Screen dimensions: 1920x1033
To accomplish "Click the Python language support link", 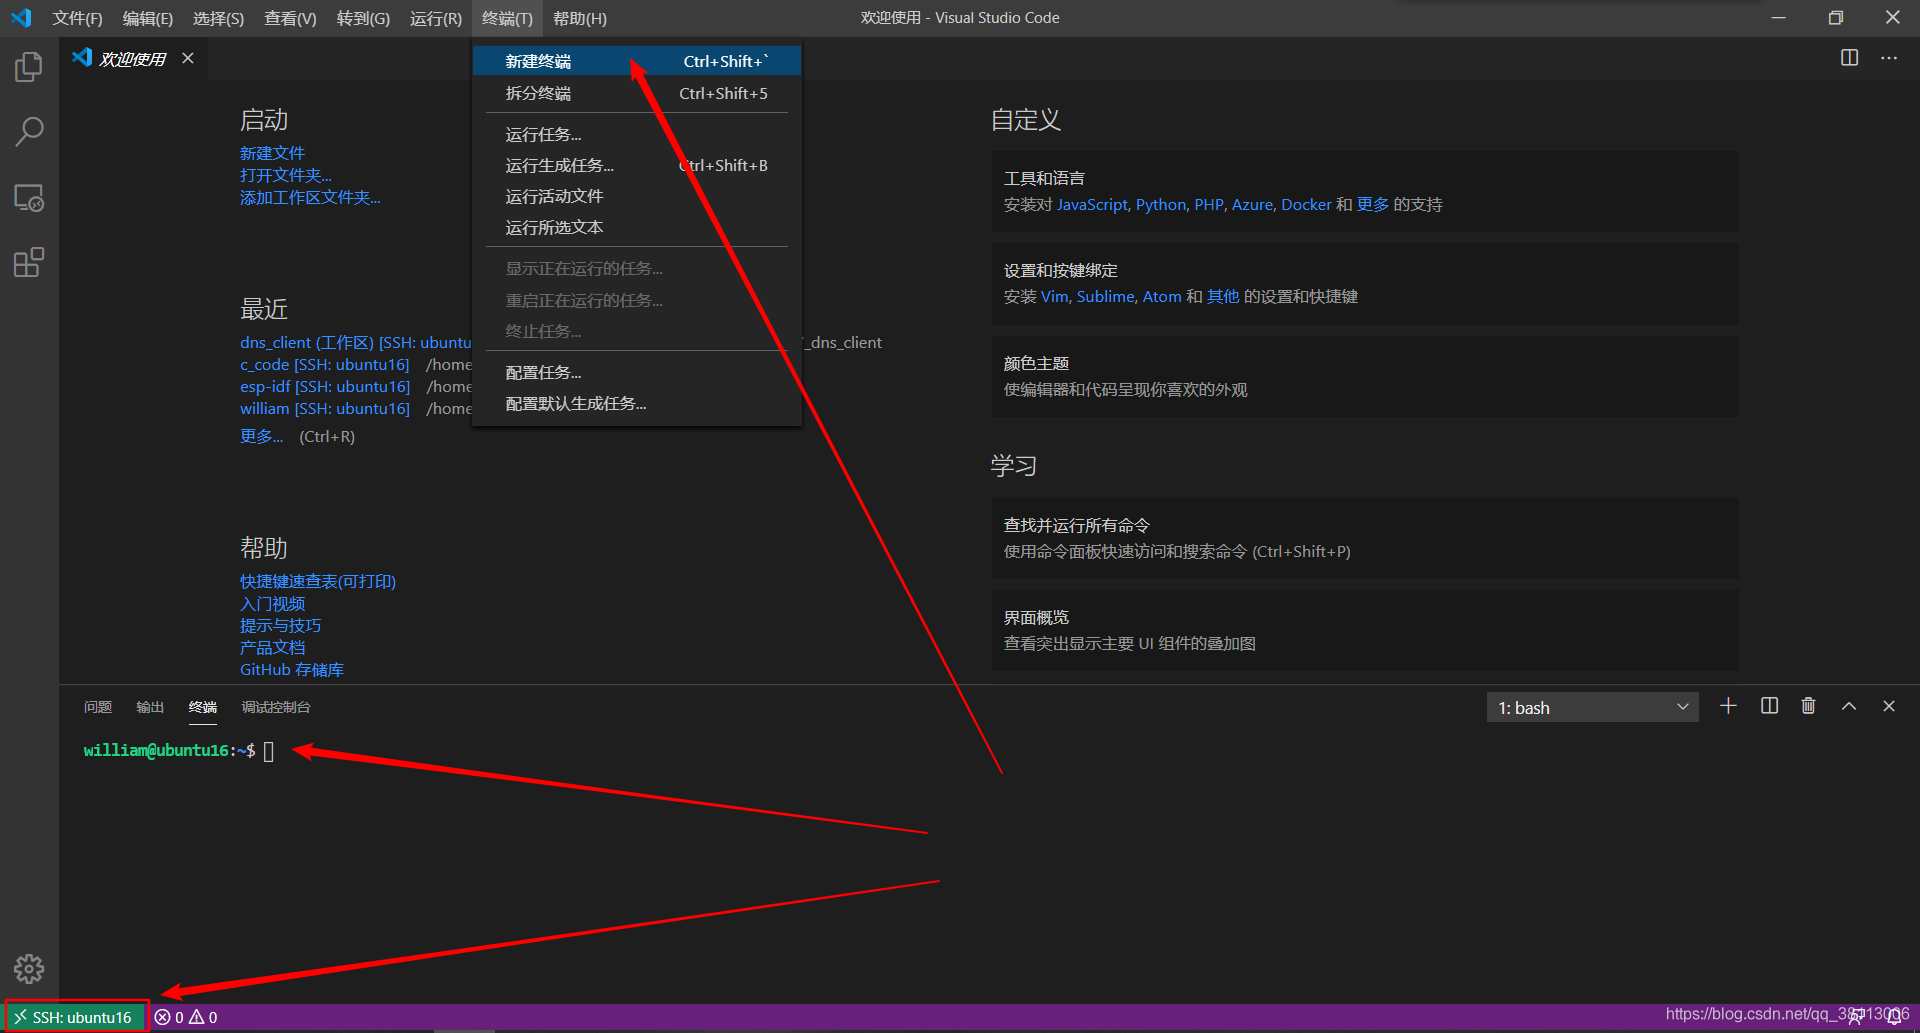I will point(1161,204).
